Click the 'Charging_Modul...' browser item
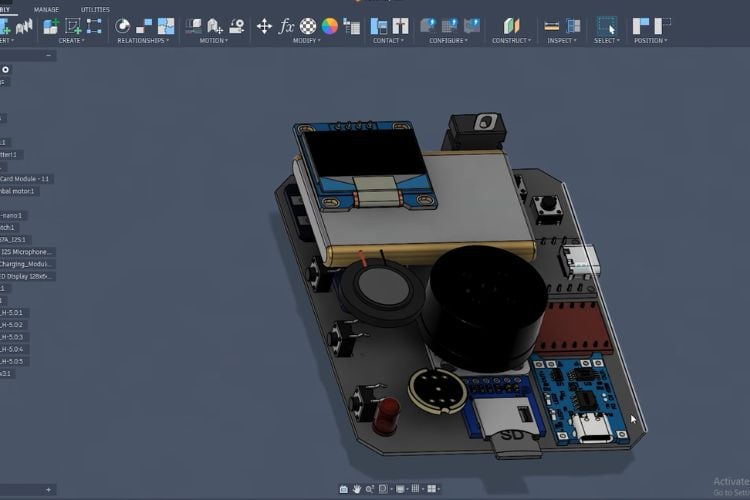 [x=26, y=264]
